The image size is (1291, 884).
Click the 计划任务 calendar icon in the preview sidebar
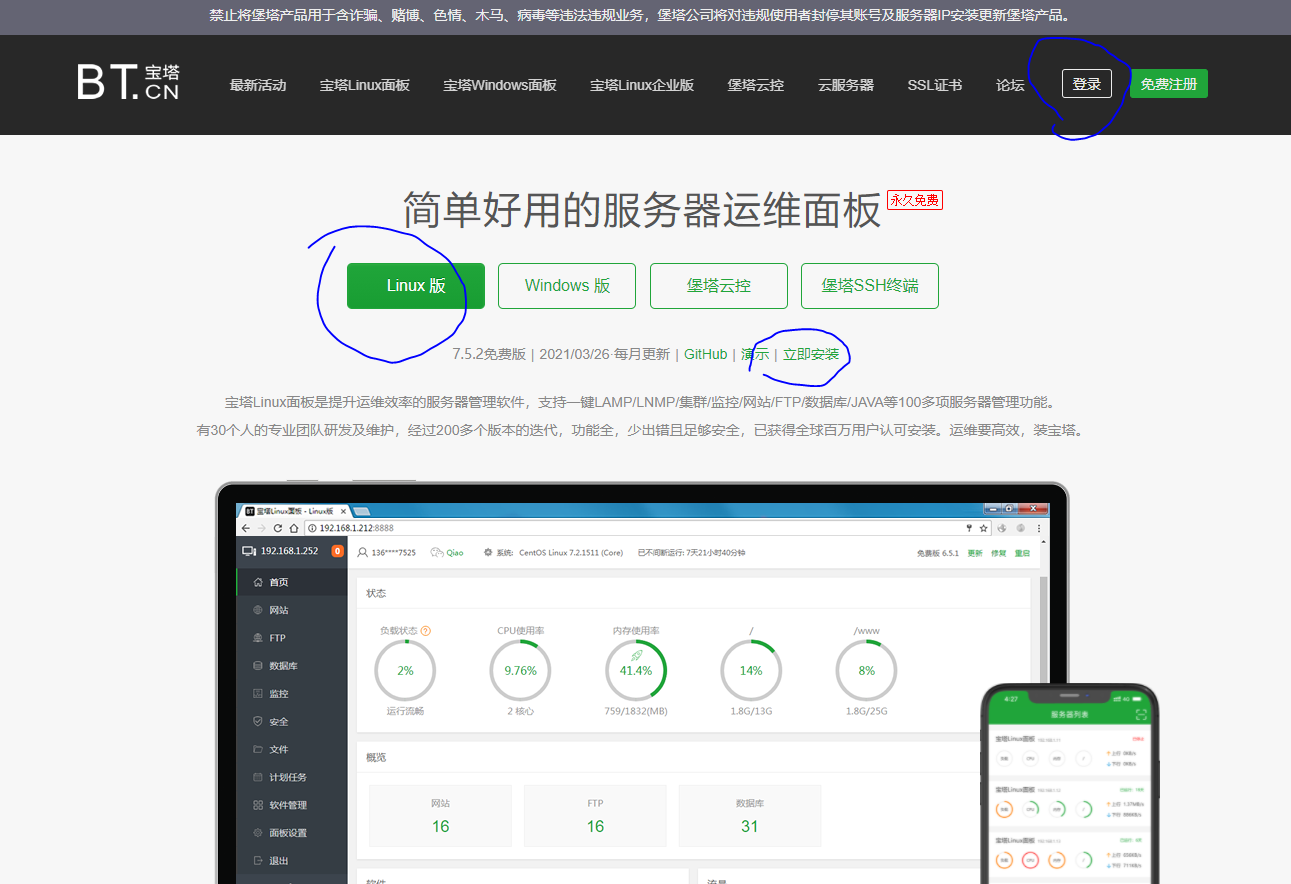[258, 777]
